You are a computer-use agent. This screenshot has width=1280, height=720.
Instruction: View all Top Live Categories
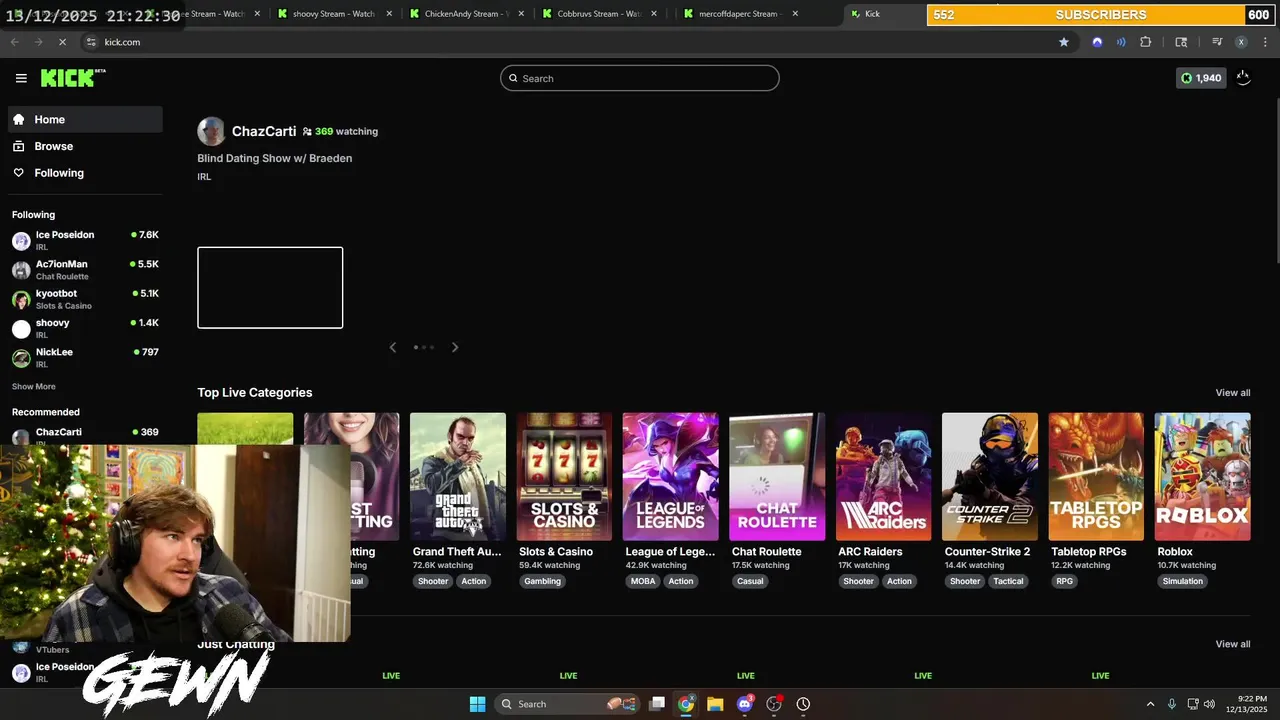coord(1233,393)
